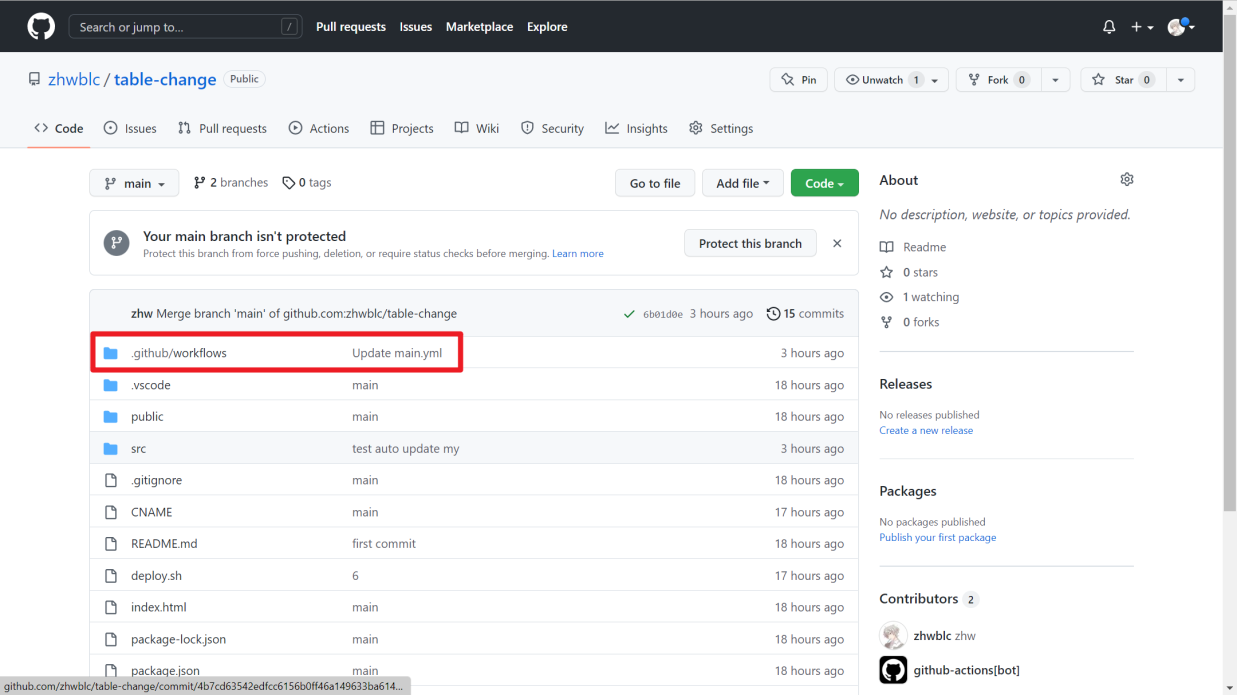Open the .vscode folder

[151, 385]
